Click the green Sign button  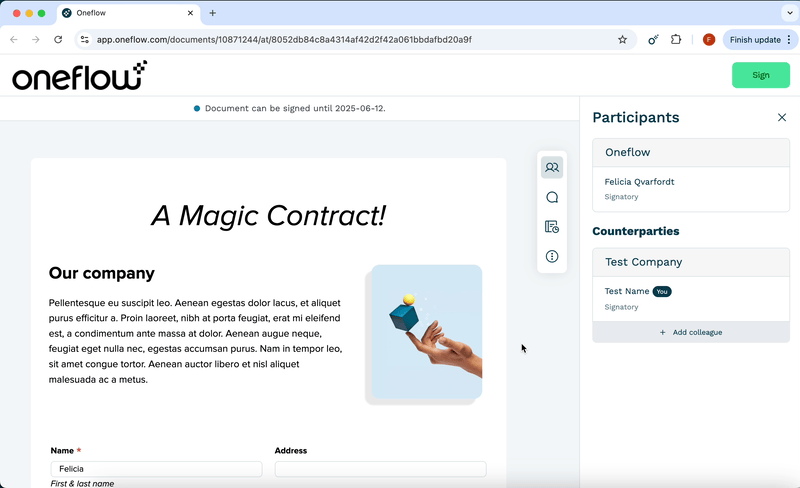(x=761, y=75)
